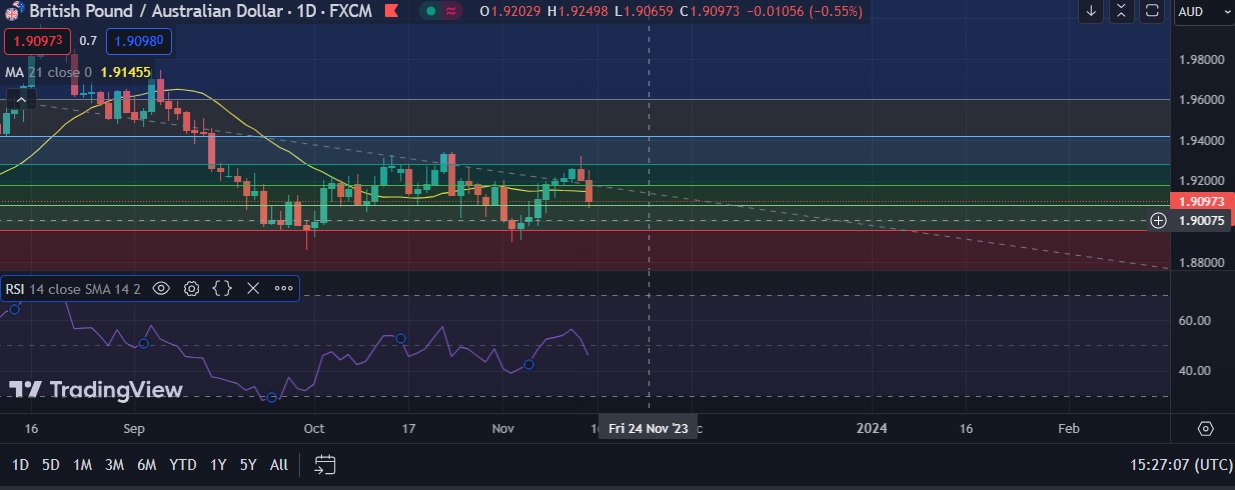Click the collapse pane arrows icon
The height and width of the screenshot is (490, 1235).
coord(1122,11)
